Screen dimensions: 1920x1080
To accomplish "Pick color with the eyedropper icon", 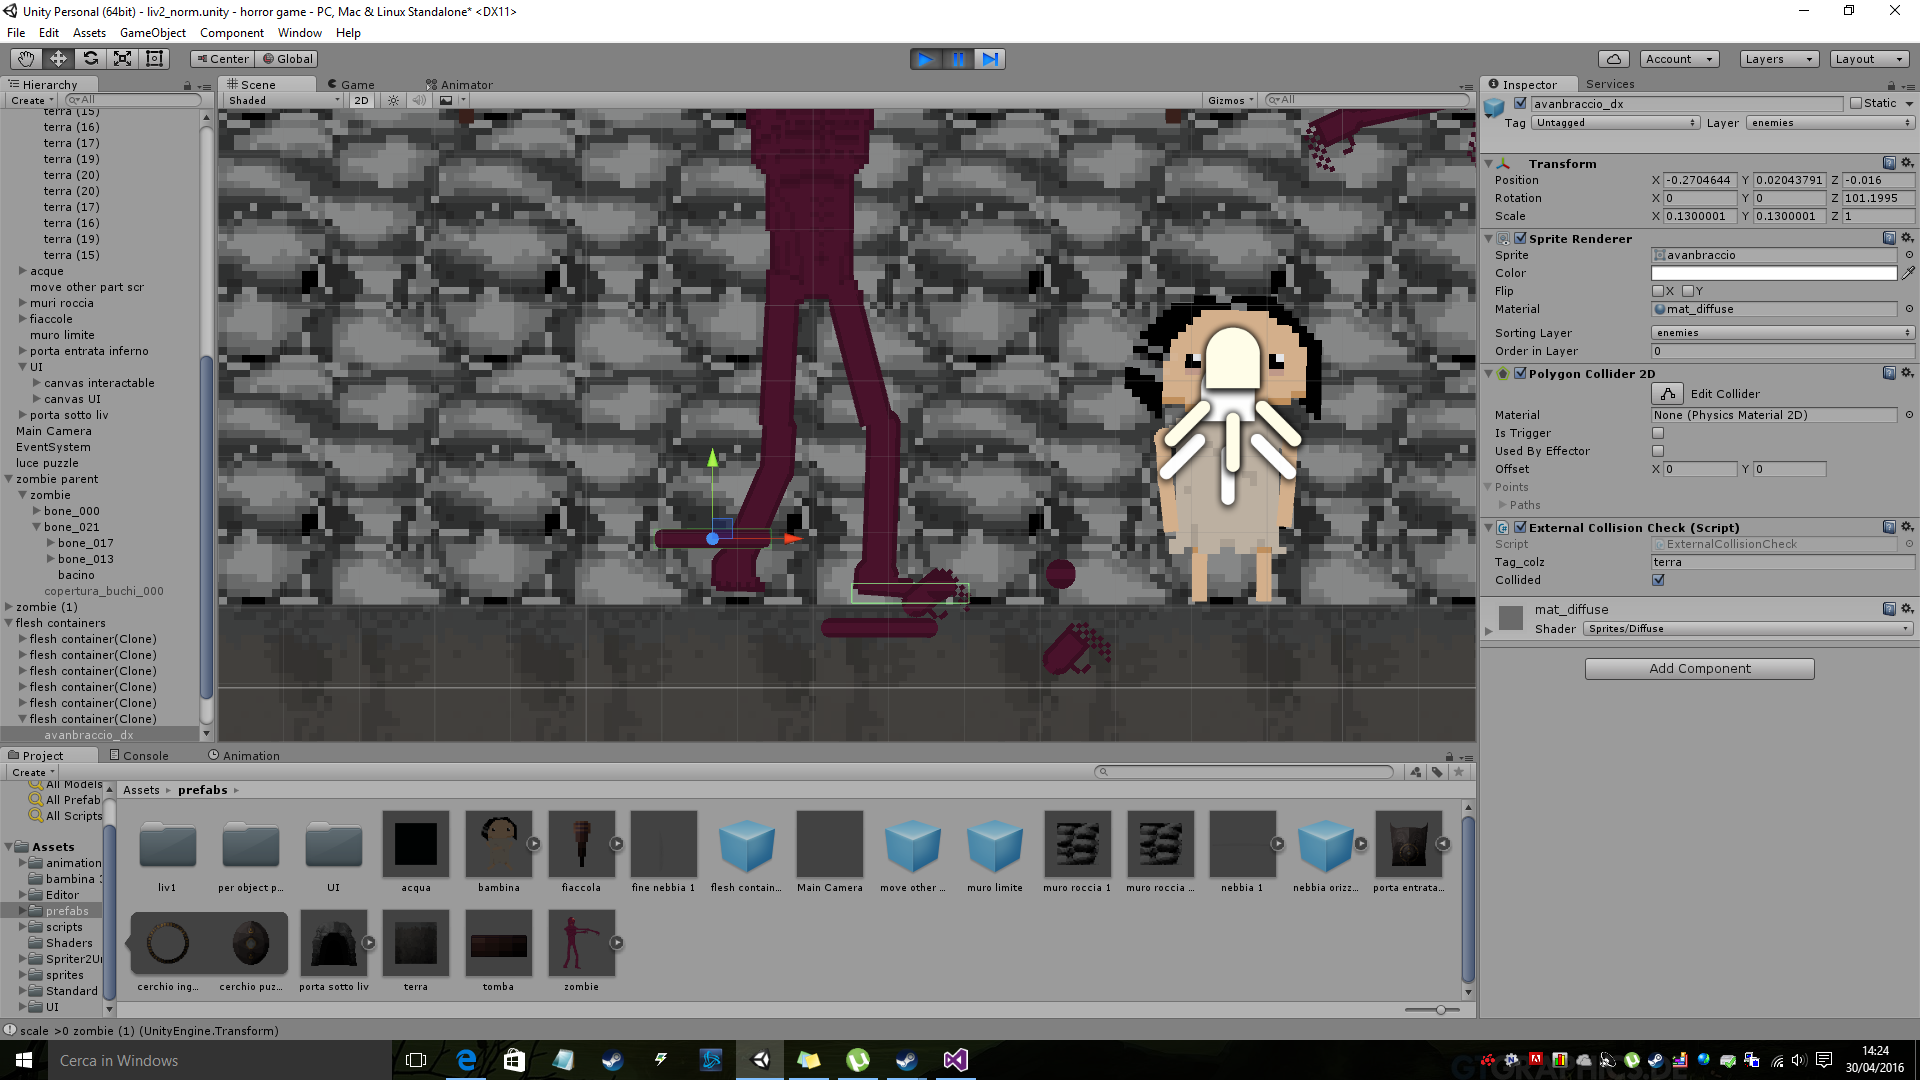I will tap(1908, 273).
